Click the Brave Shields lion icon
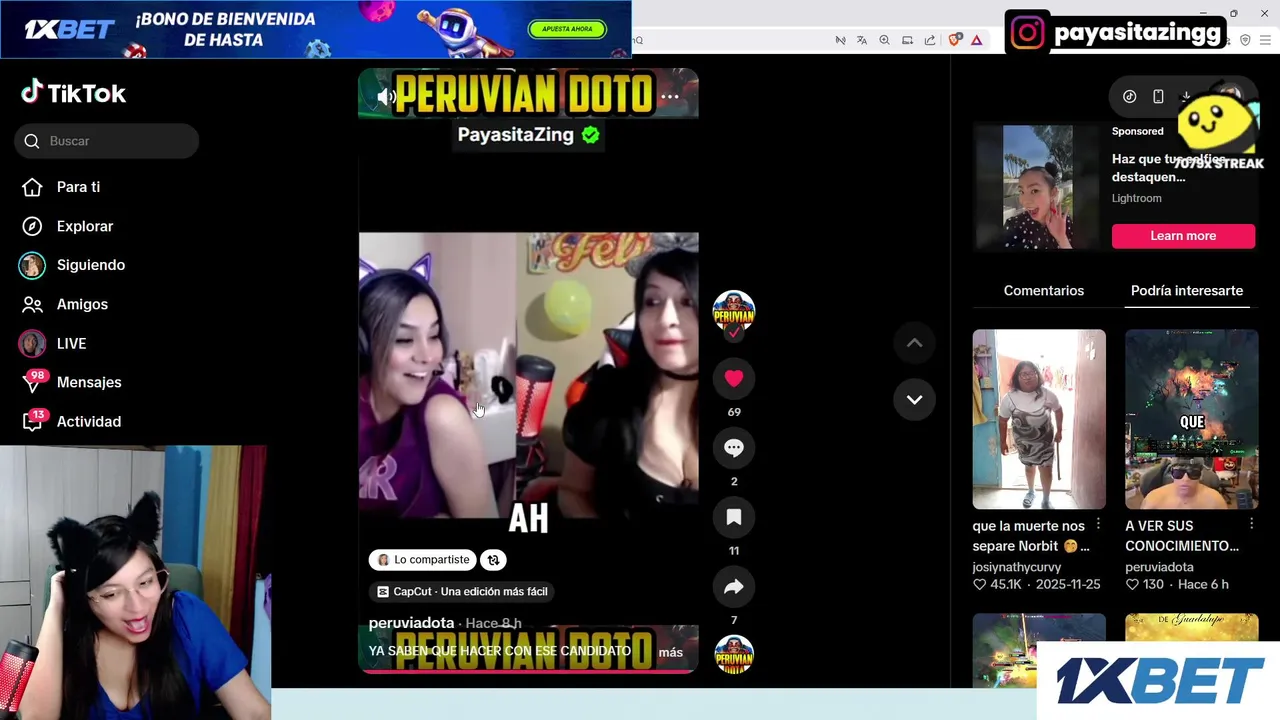The image size is (1280, 720). click(954, 40)
